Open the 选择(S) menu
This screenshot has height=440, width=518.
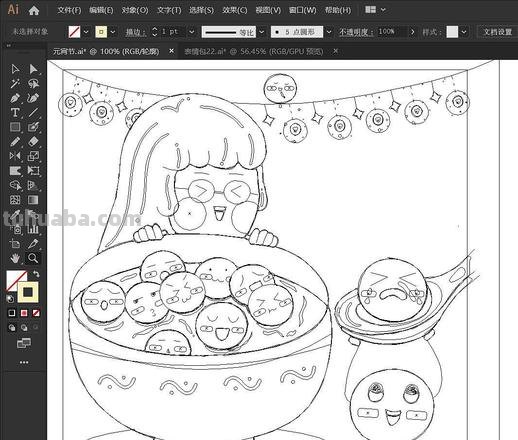pos(201,10)
